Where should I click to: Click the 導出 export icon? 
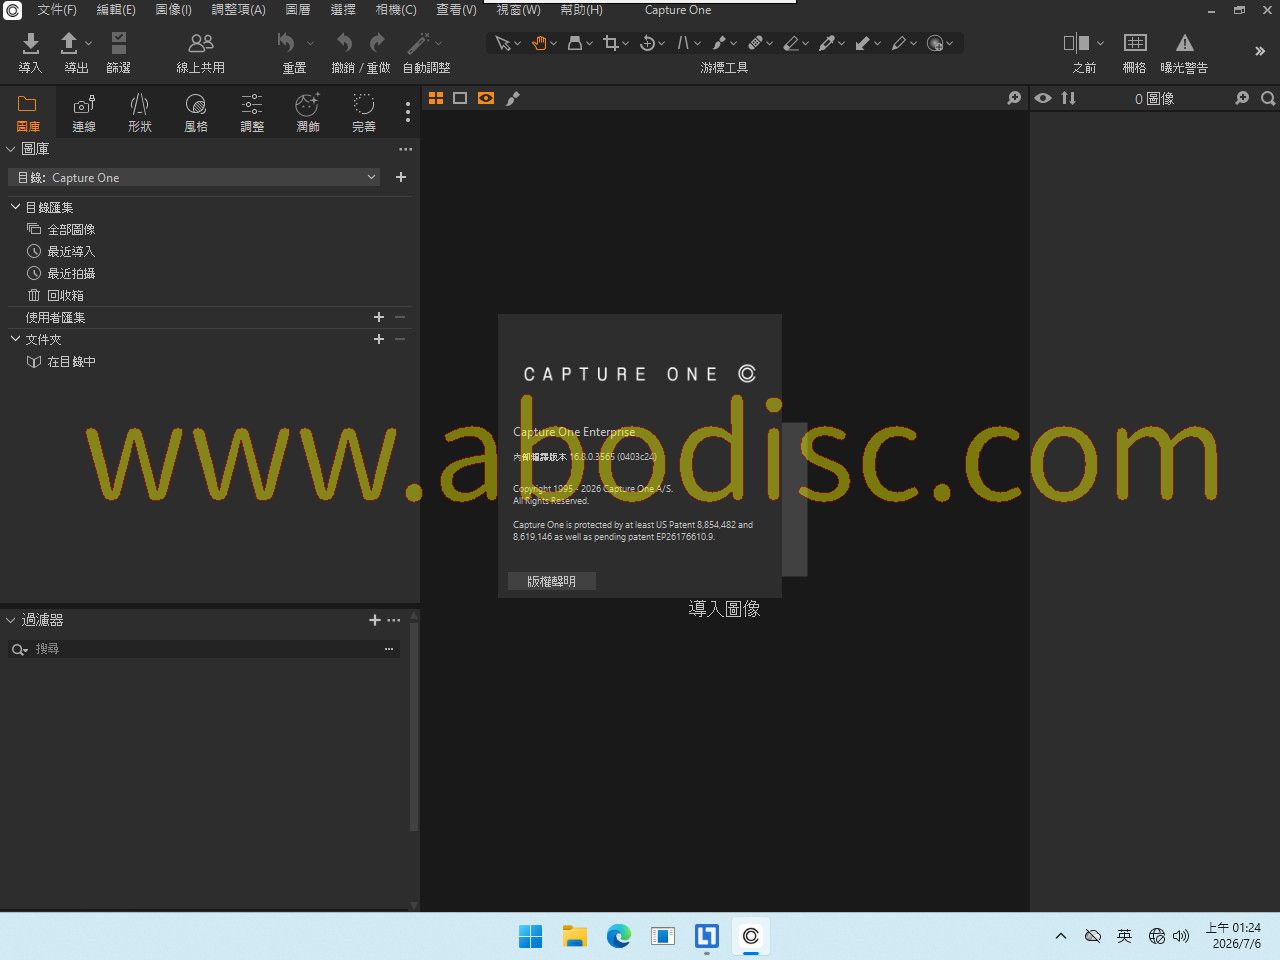click(69, 43)
